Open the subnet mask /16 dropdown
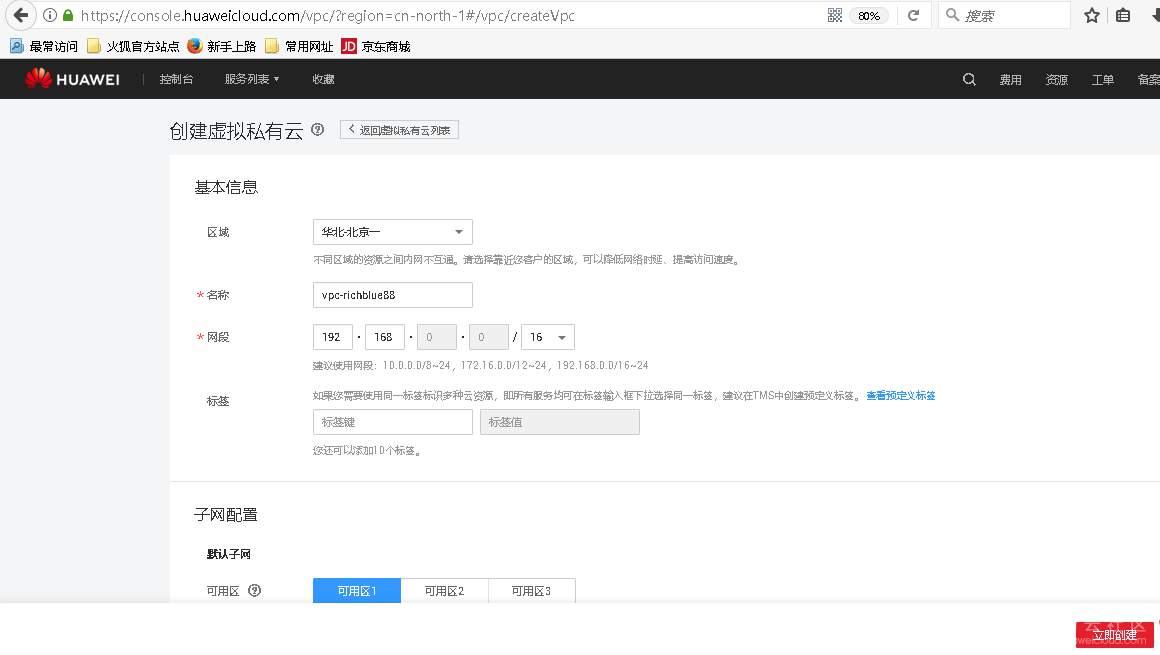Image resolution: width=1160 pixels, height=655 pixels. coord(548,337)
